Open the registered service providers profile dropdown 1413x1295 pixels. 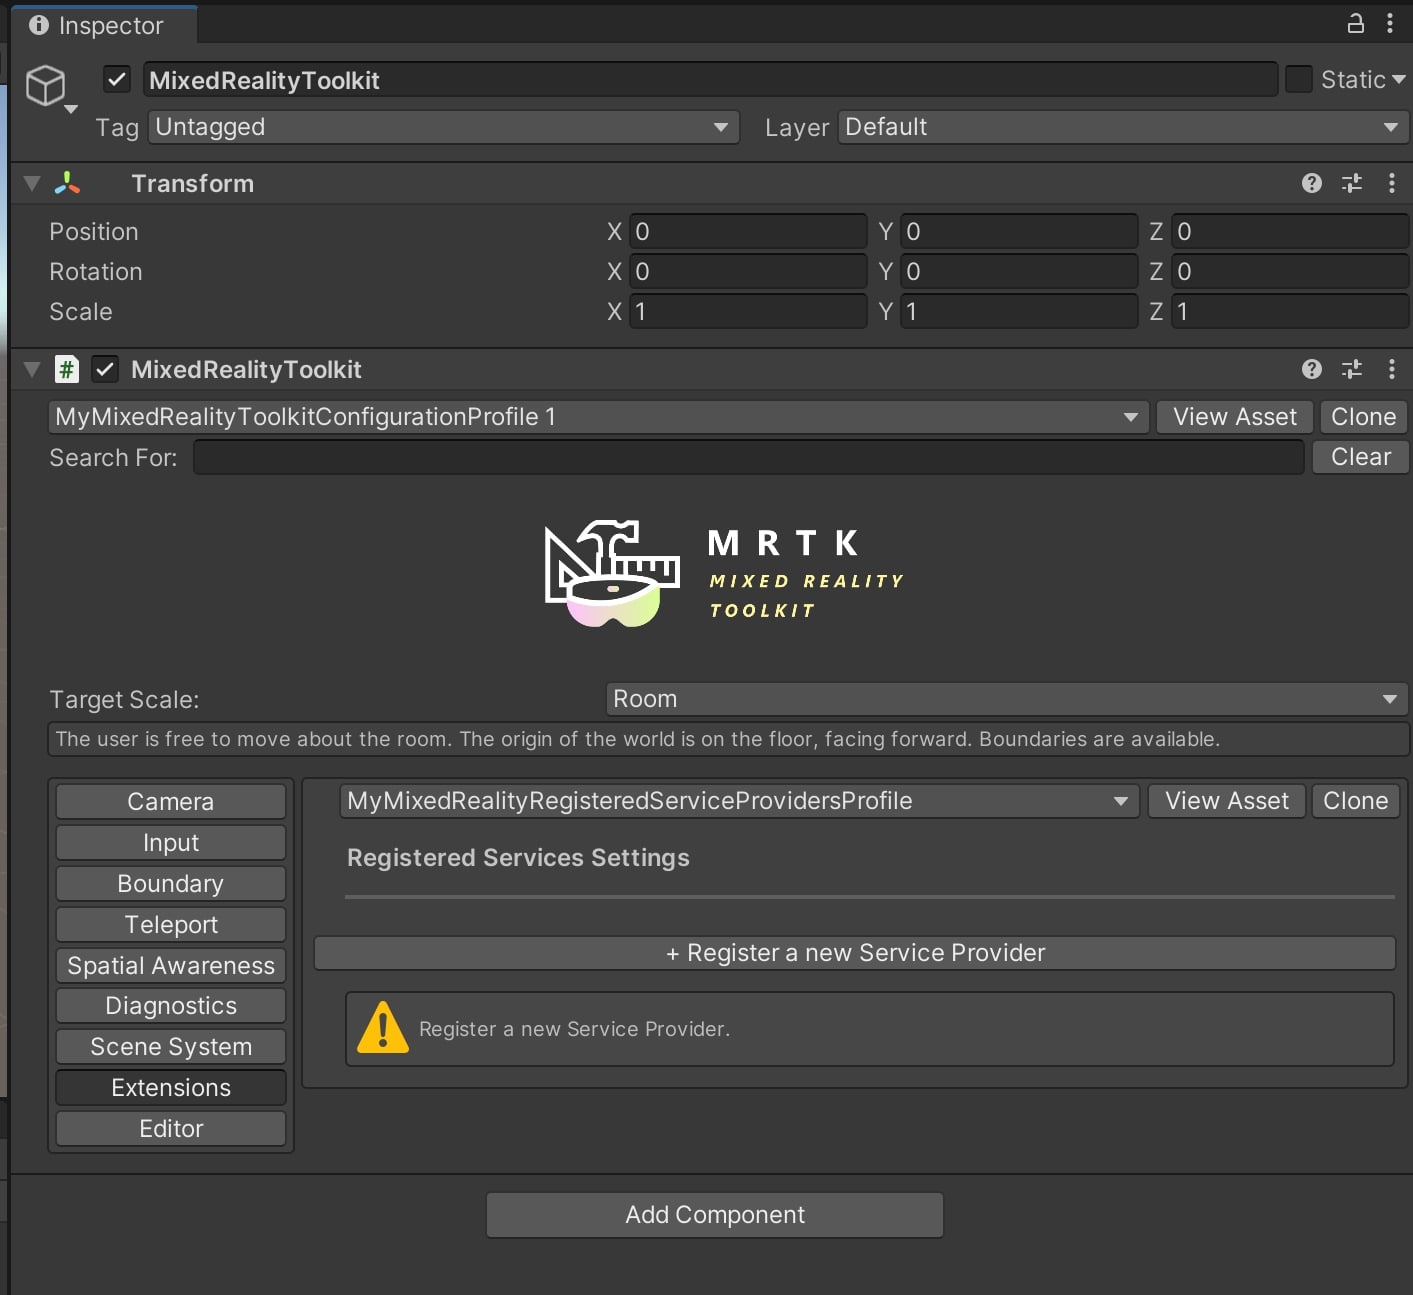click(739, 801)
